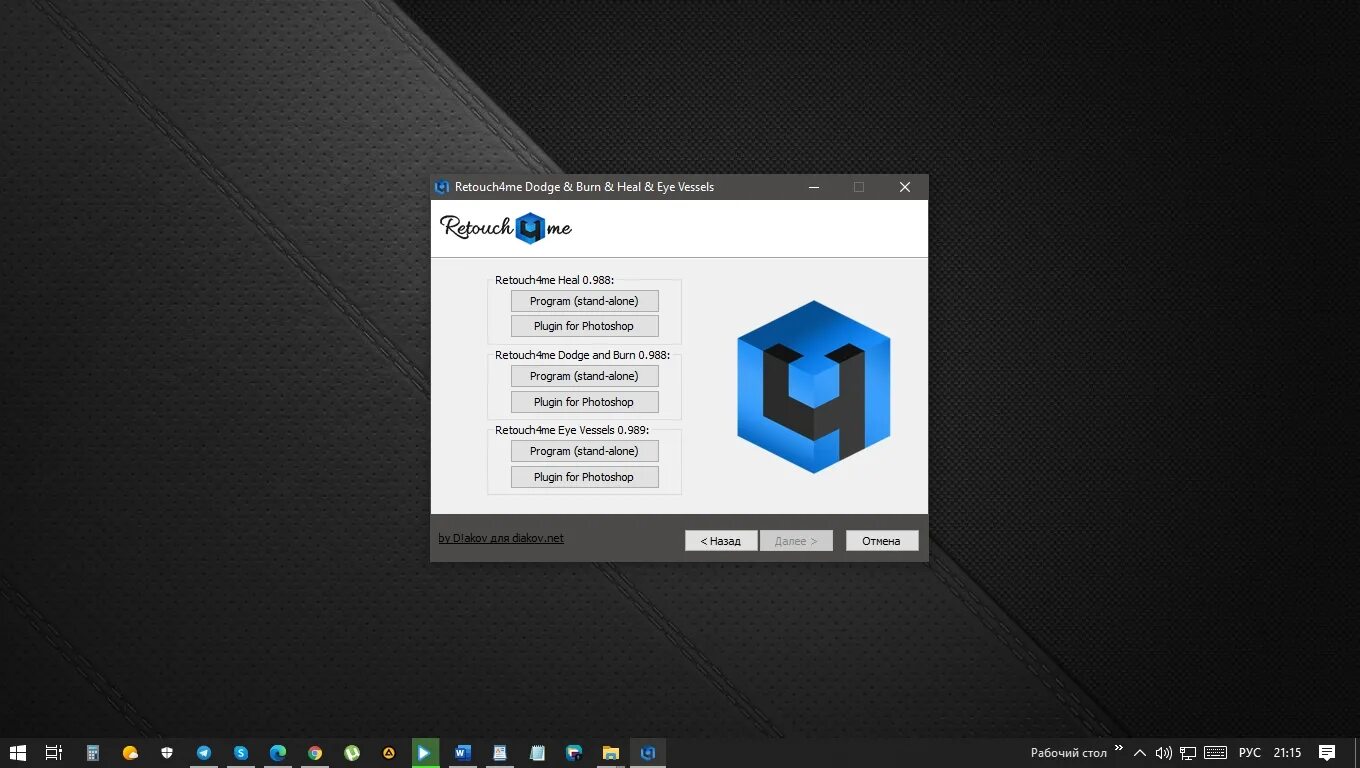The width and height of the screenshot is (1360, 768).
Task: Show hidden system tray icons
Action: tap(1139, 753)
